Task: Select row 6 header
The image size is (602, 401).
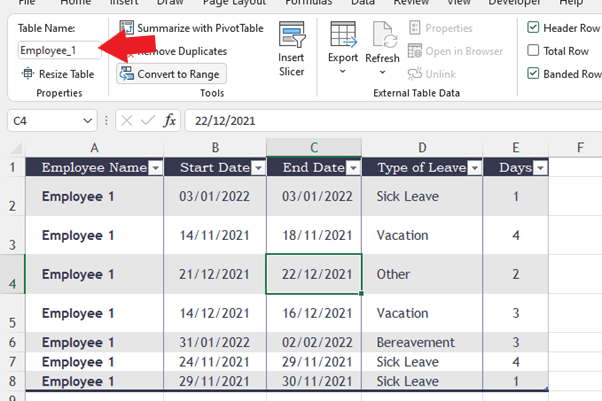Action: click(x=12, y=342)
